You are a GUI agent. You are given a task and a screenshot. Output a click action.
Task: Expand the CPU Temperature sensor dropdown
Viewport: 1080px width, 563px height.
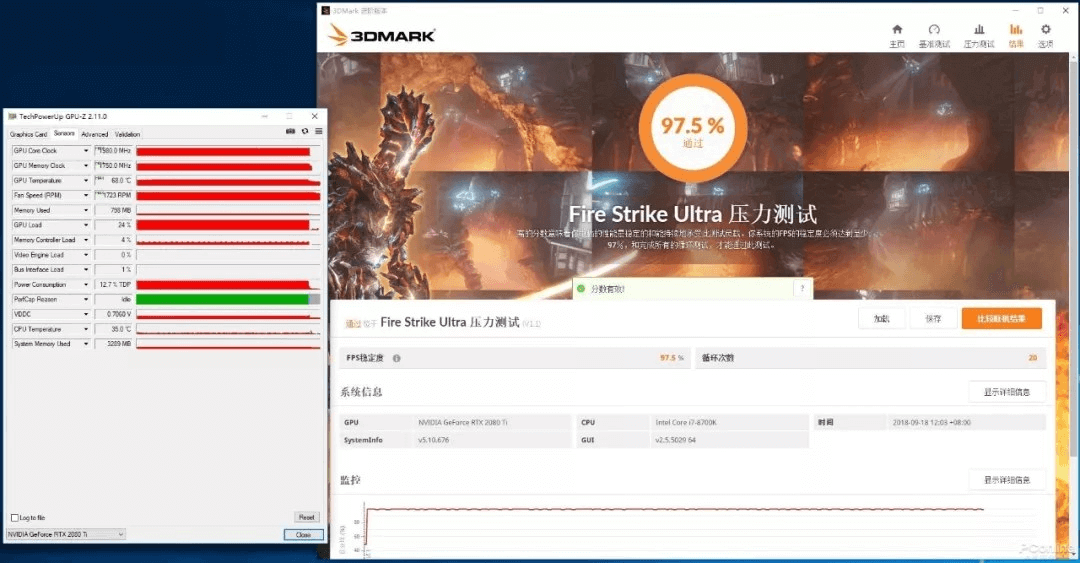86,329
